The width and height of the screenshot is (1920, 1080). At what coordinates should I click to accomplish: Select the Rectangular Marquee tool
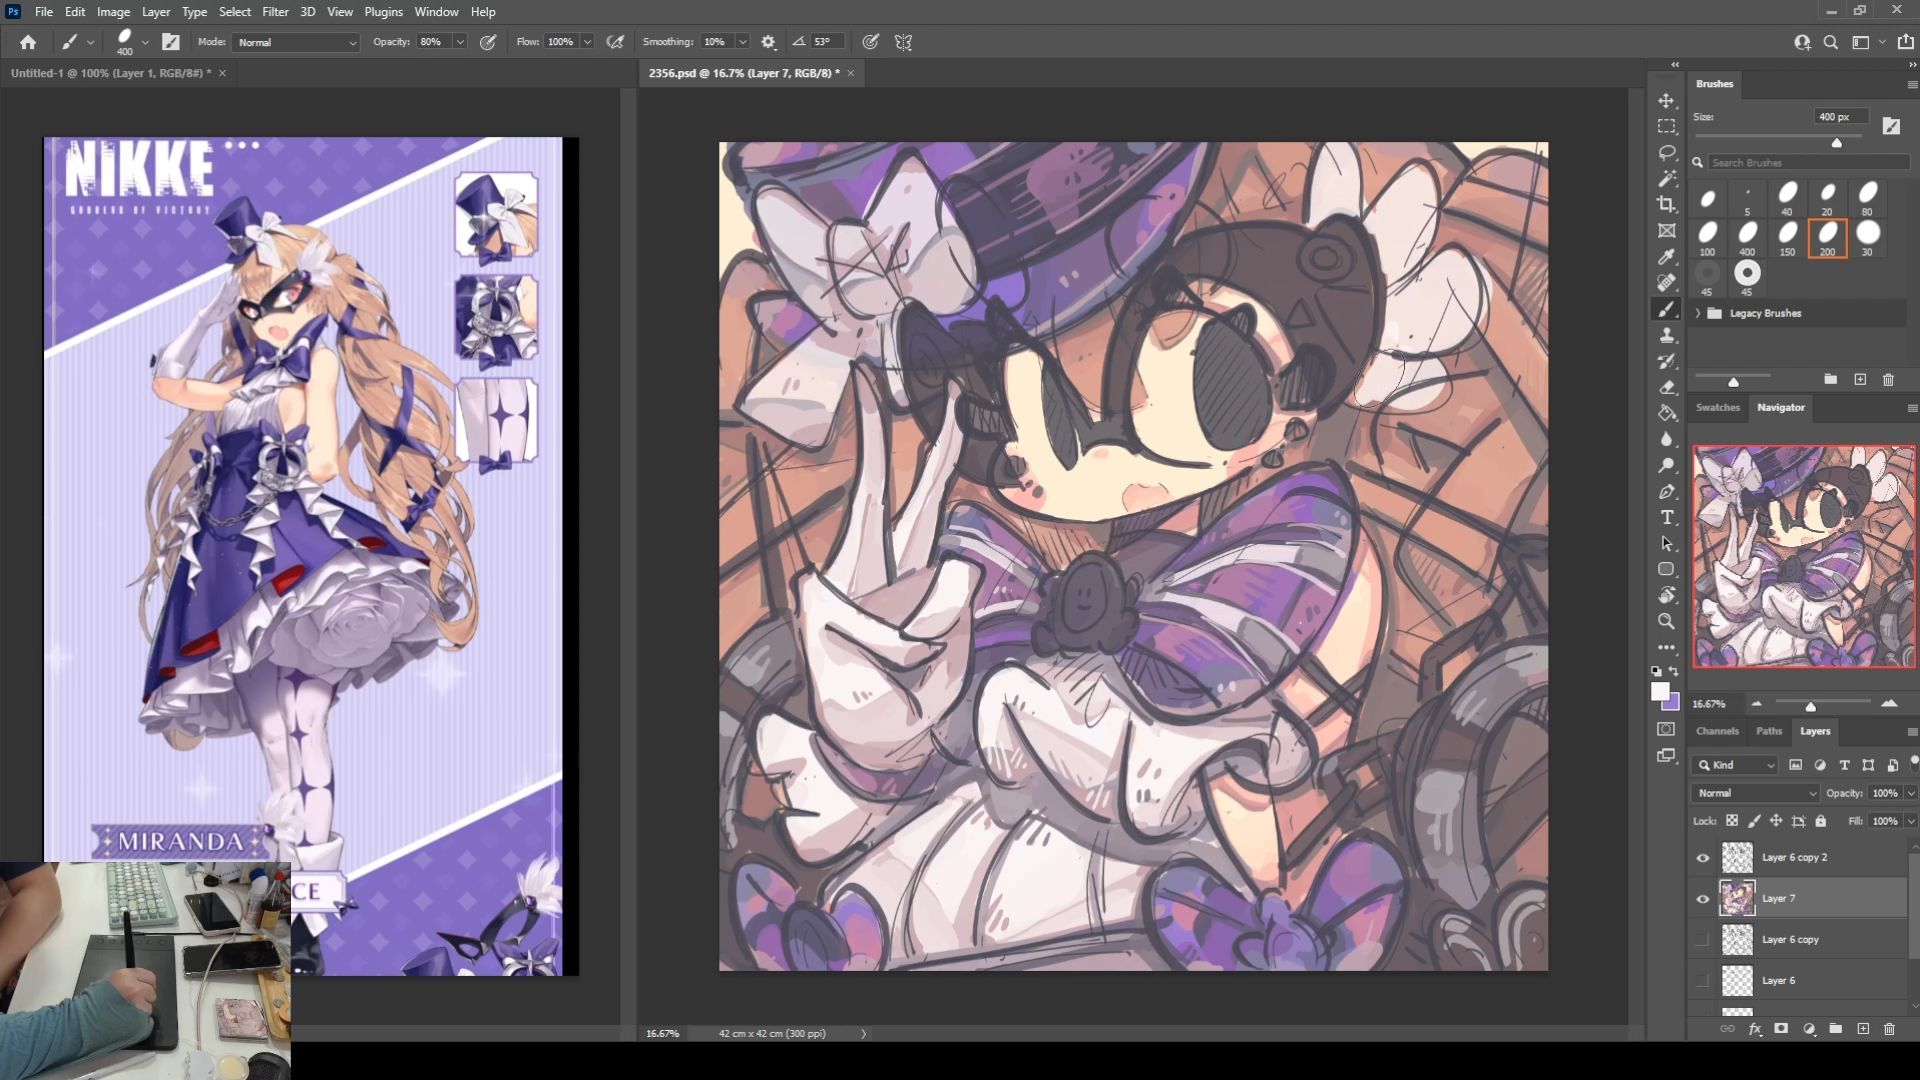point(1666,127)
